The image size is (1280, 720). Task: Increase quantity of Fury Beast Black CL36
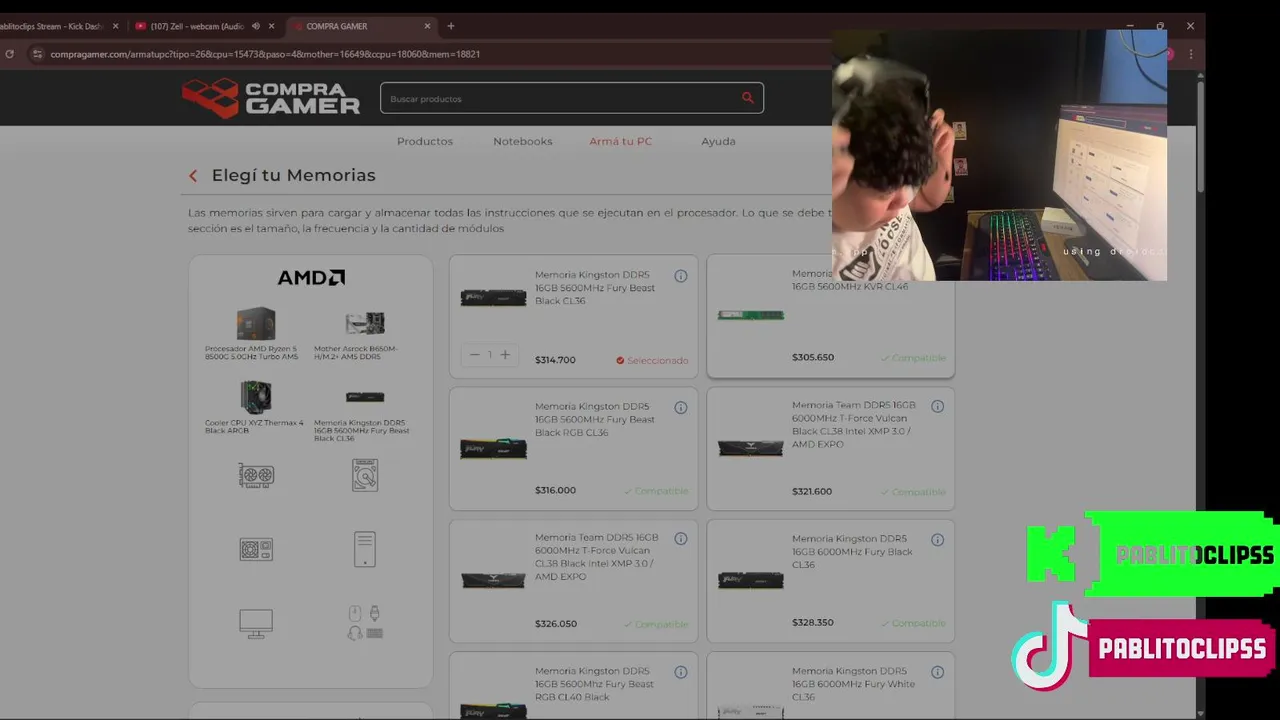(505, 355)
